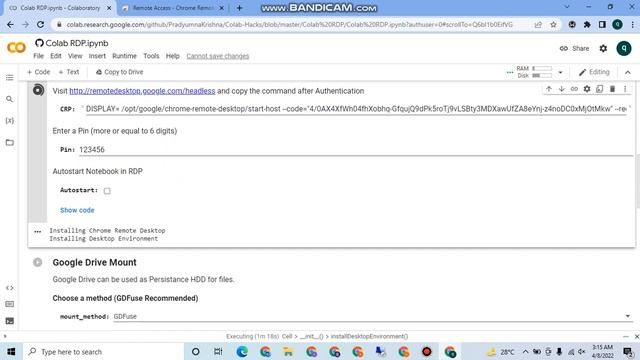Mirror cell in tab icon
This screenshot has width=640, height=360.
point(600,89)
